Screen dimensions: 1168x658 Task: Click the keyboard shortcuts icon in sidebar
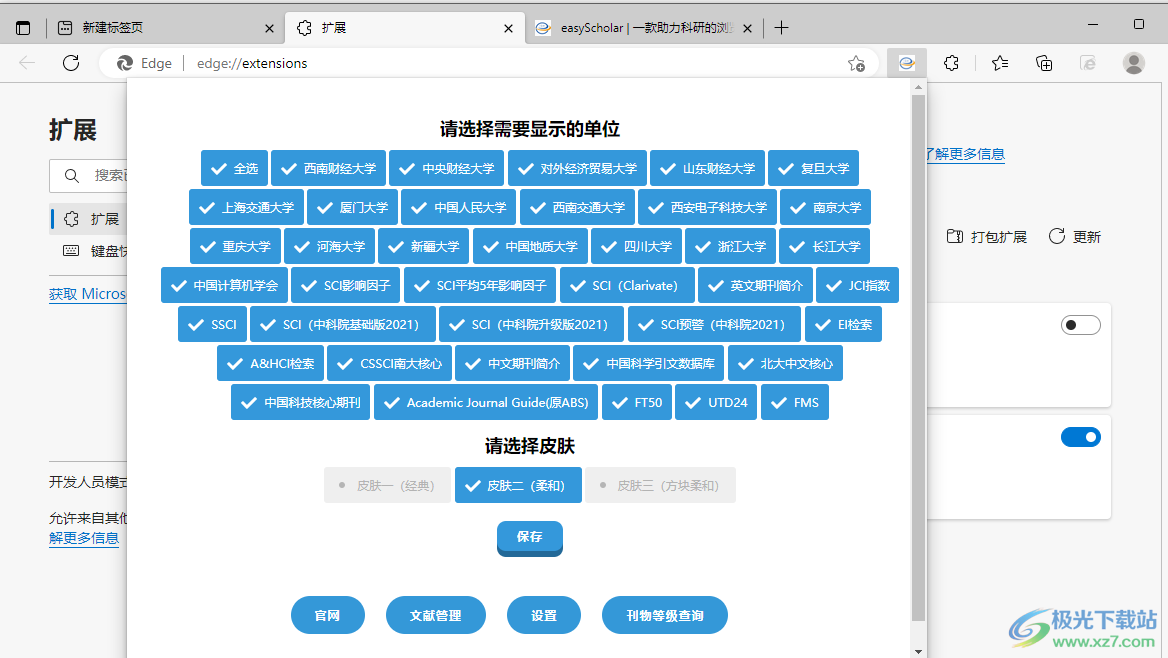(x=71, y=250)
